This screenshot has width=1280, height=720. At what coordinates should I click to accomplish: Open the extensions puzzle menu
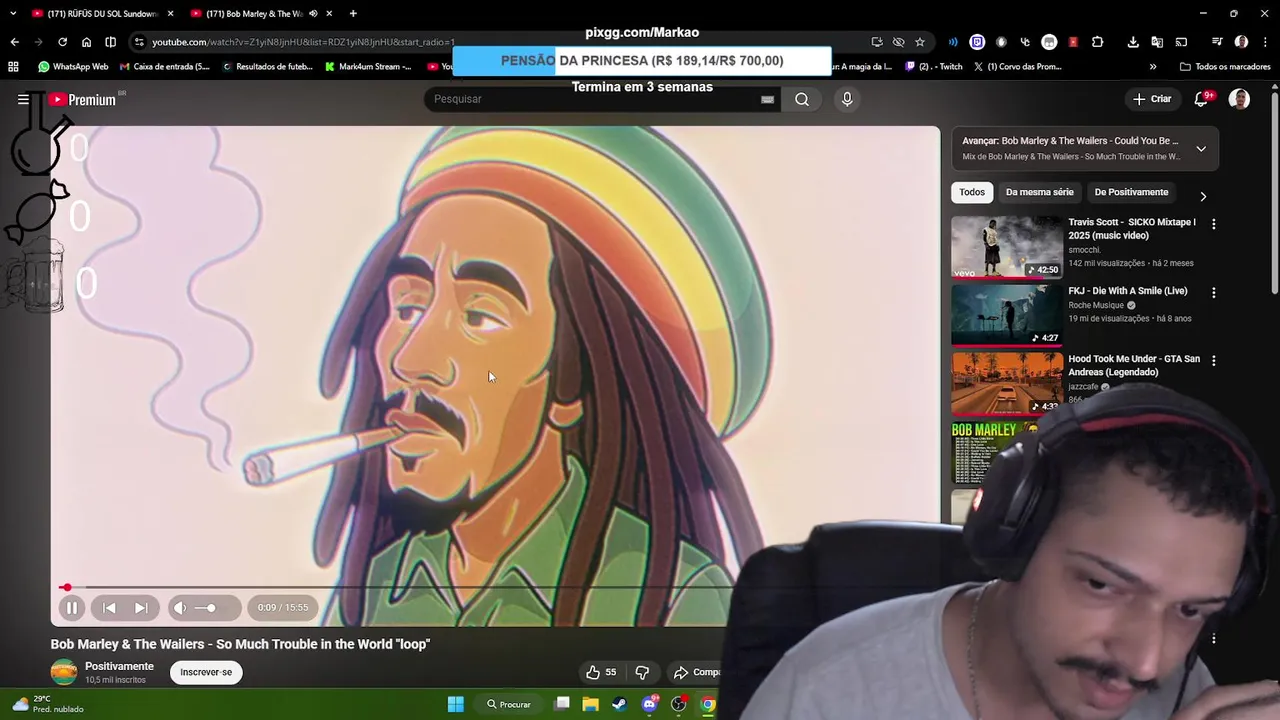[1097, 42]
